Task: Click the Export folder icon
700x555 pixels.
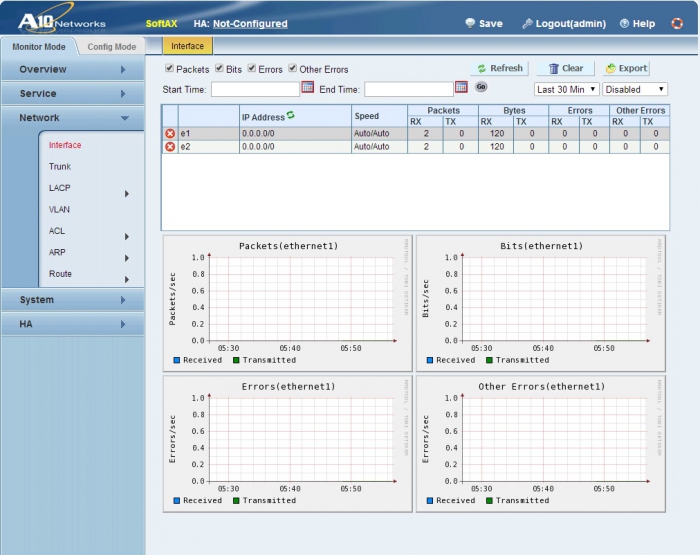Action: [x=610, y=68]
